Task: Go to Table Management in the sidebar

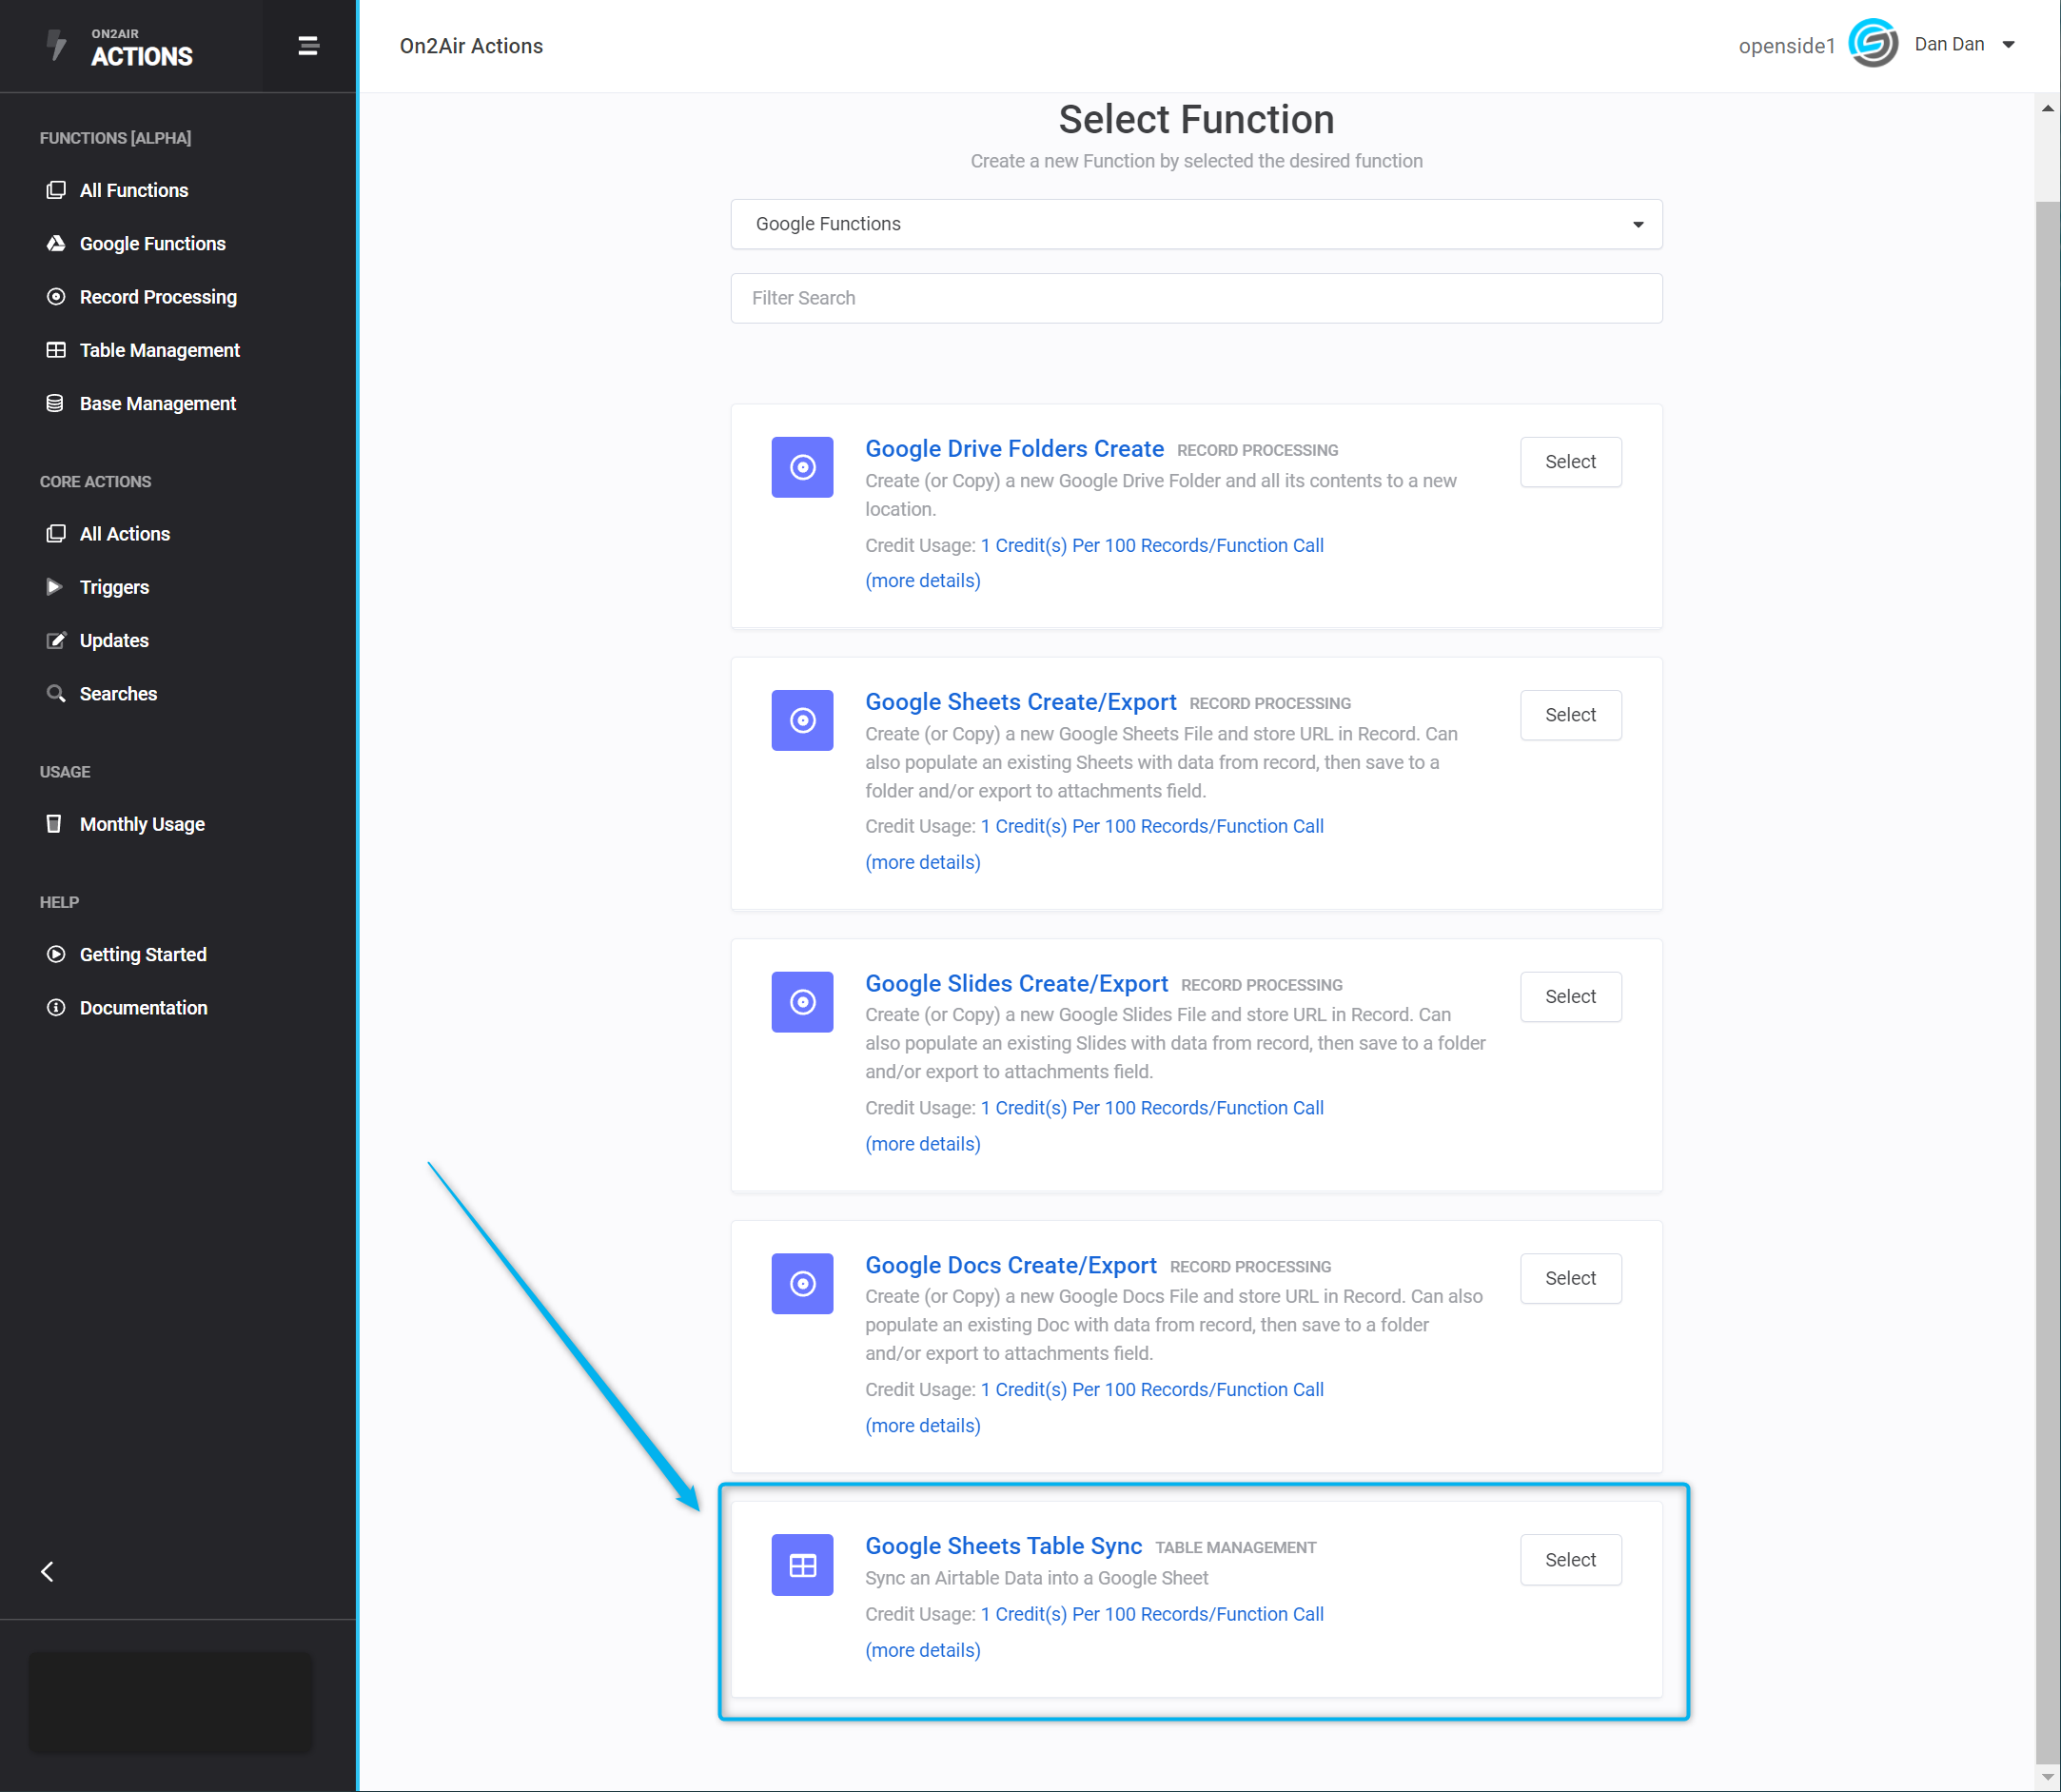Action: 160,350
